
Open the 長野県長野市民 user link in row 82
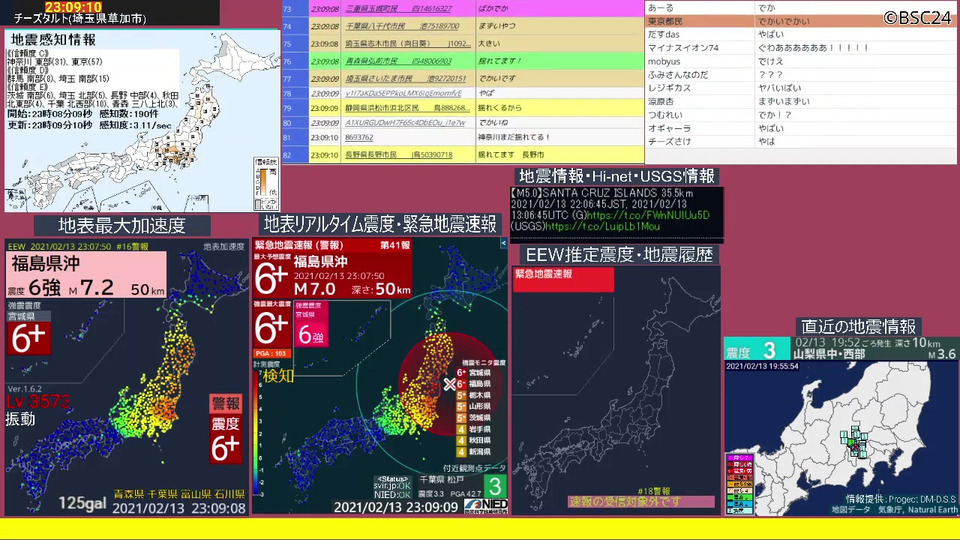point(399,155)
